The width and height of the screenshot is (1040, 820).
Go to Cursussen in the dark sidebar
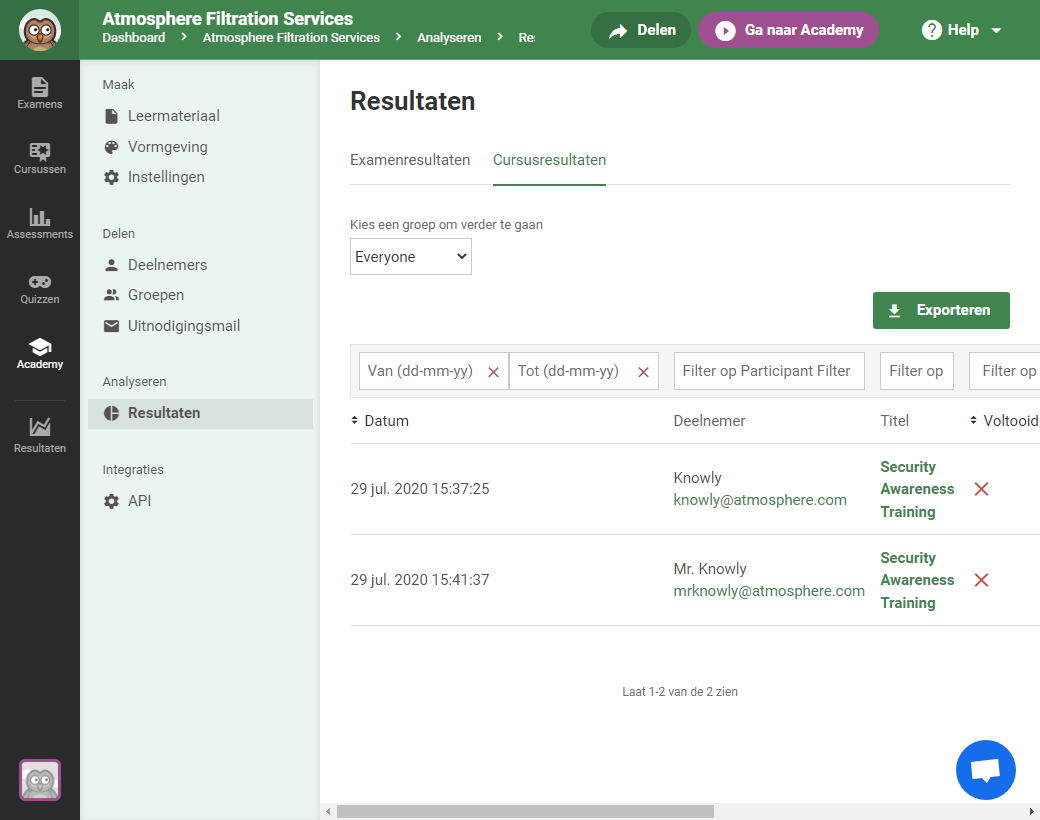[x=40, y=158]
